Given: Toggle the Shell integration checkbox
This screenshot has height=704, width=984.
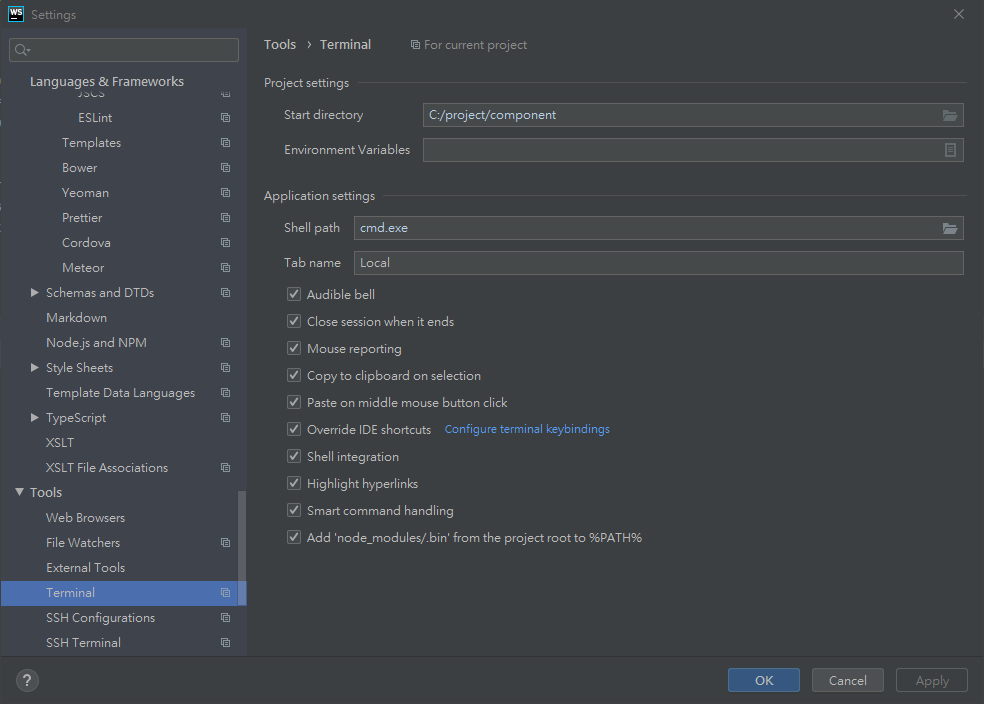Looking at the screenshot, I should [x=294, y=457].
